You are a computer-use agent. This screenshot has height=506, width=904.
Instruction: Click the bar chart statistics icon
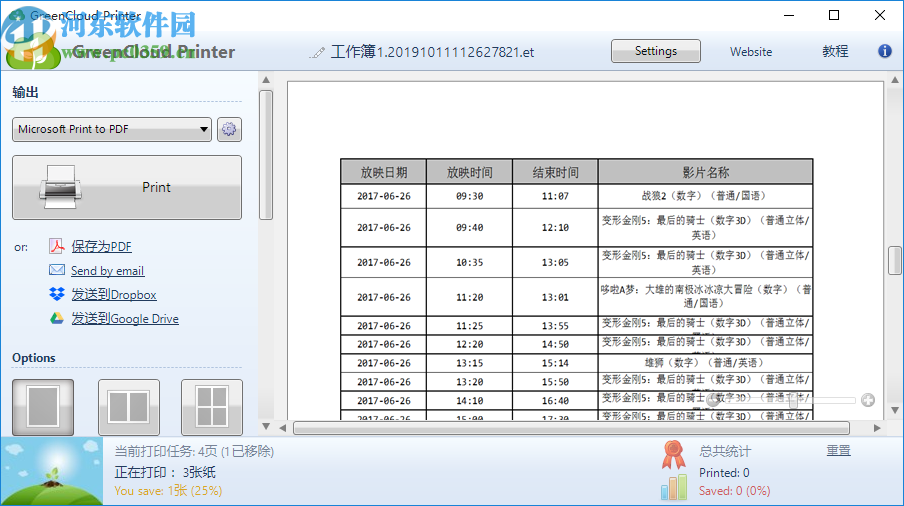pos(674,487)
